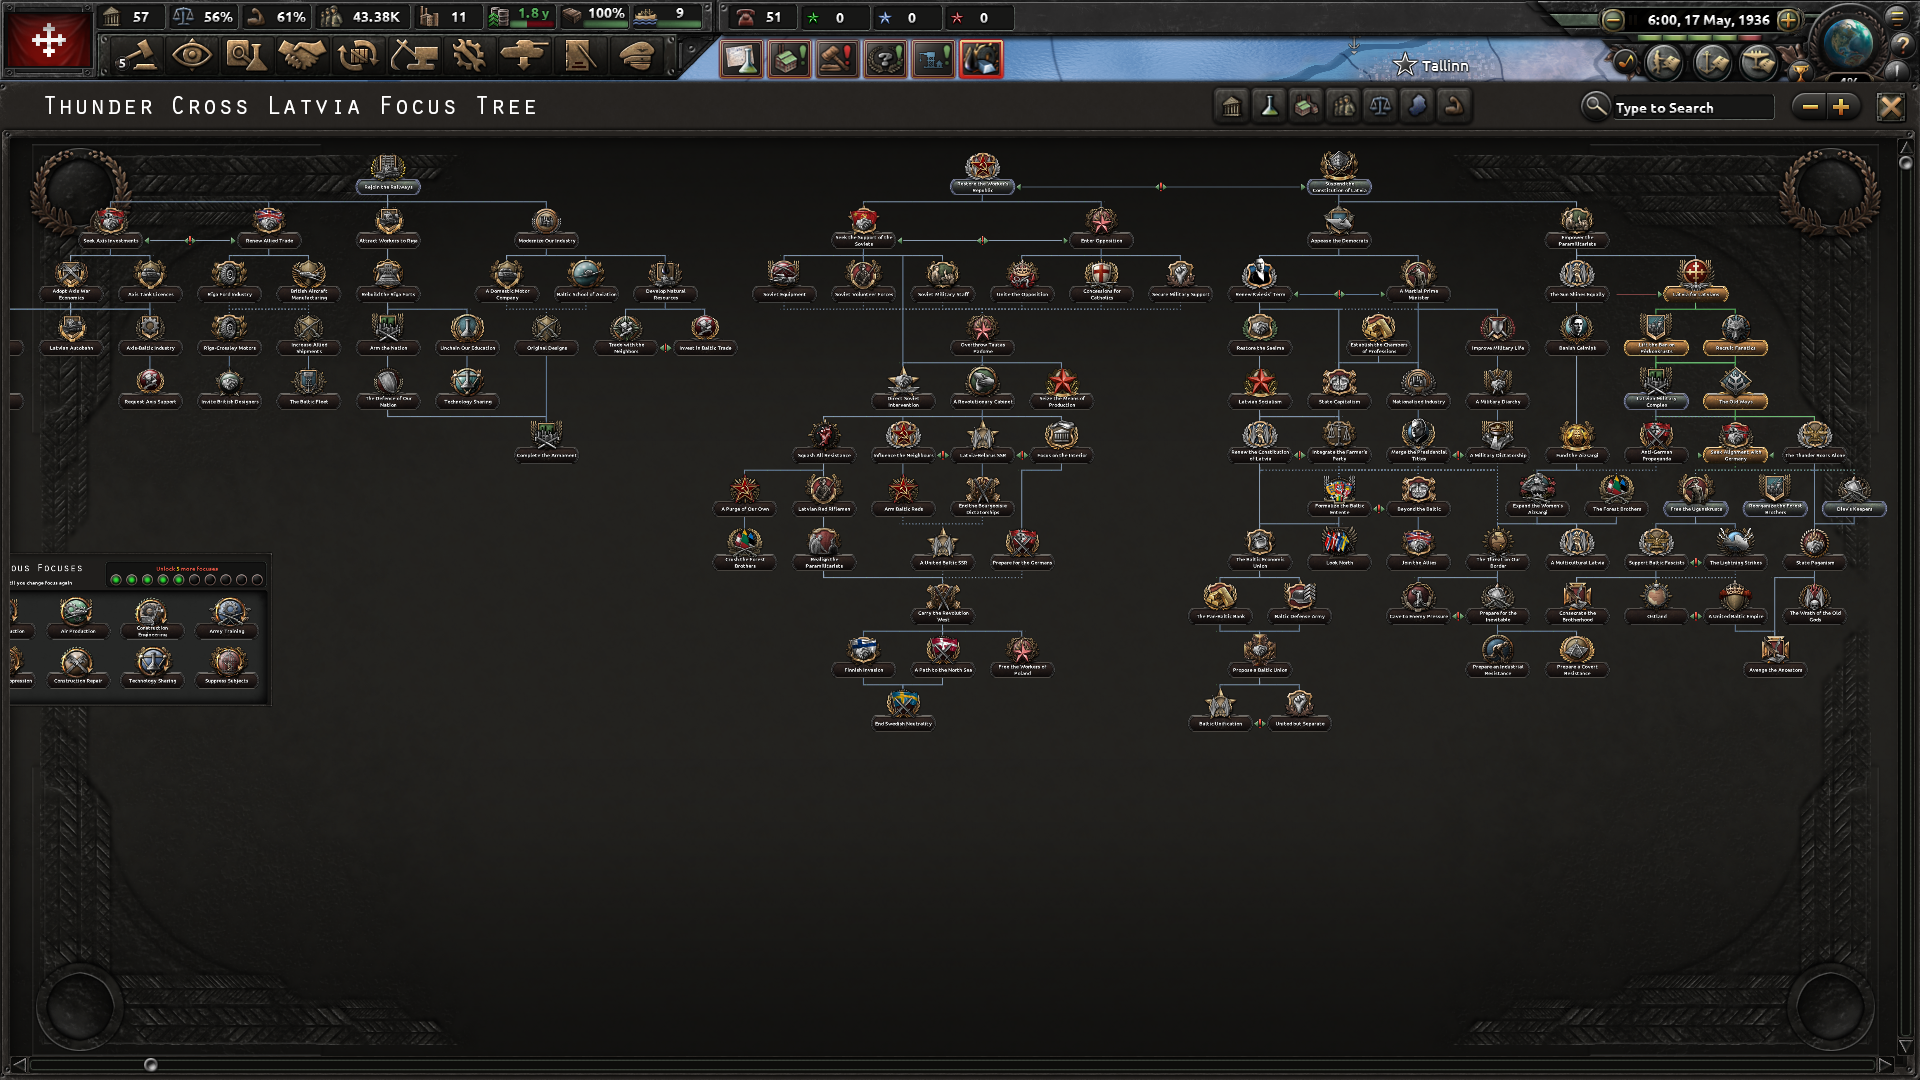
Task: Open the Diplomacy handshake menu
Action: 301,56
